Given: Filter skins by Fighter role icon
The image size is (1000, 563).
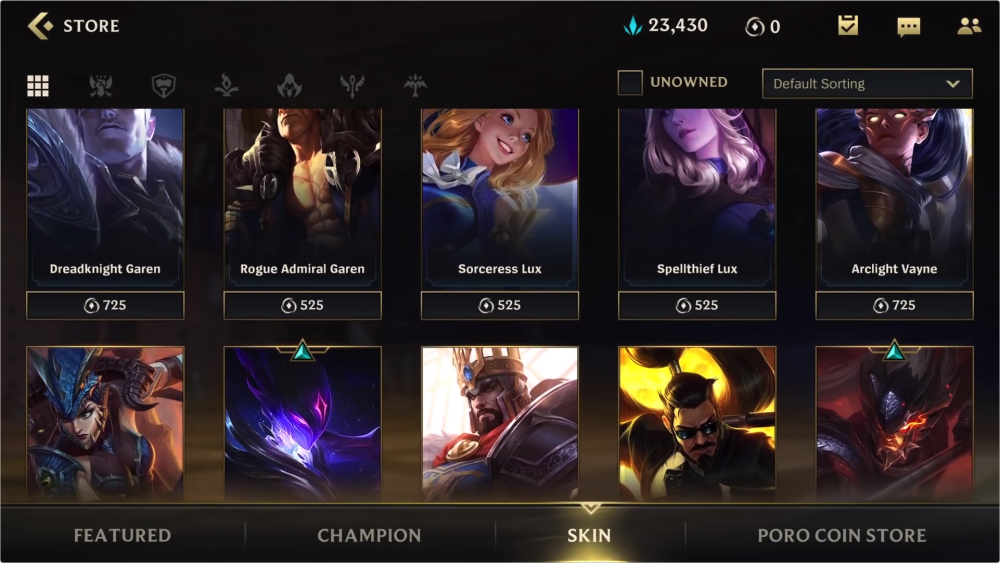Looking at the screenshot, I should 101,85.
